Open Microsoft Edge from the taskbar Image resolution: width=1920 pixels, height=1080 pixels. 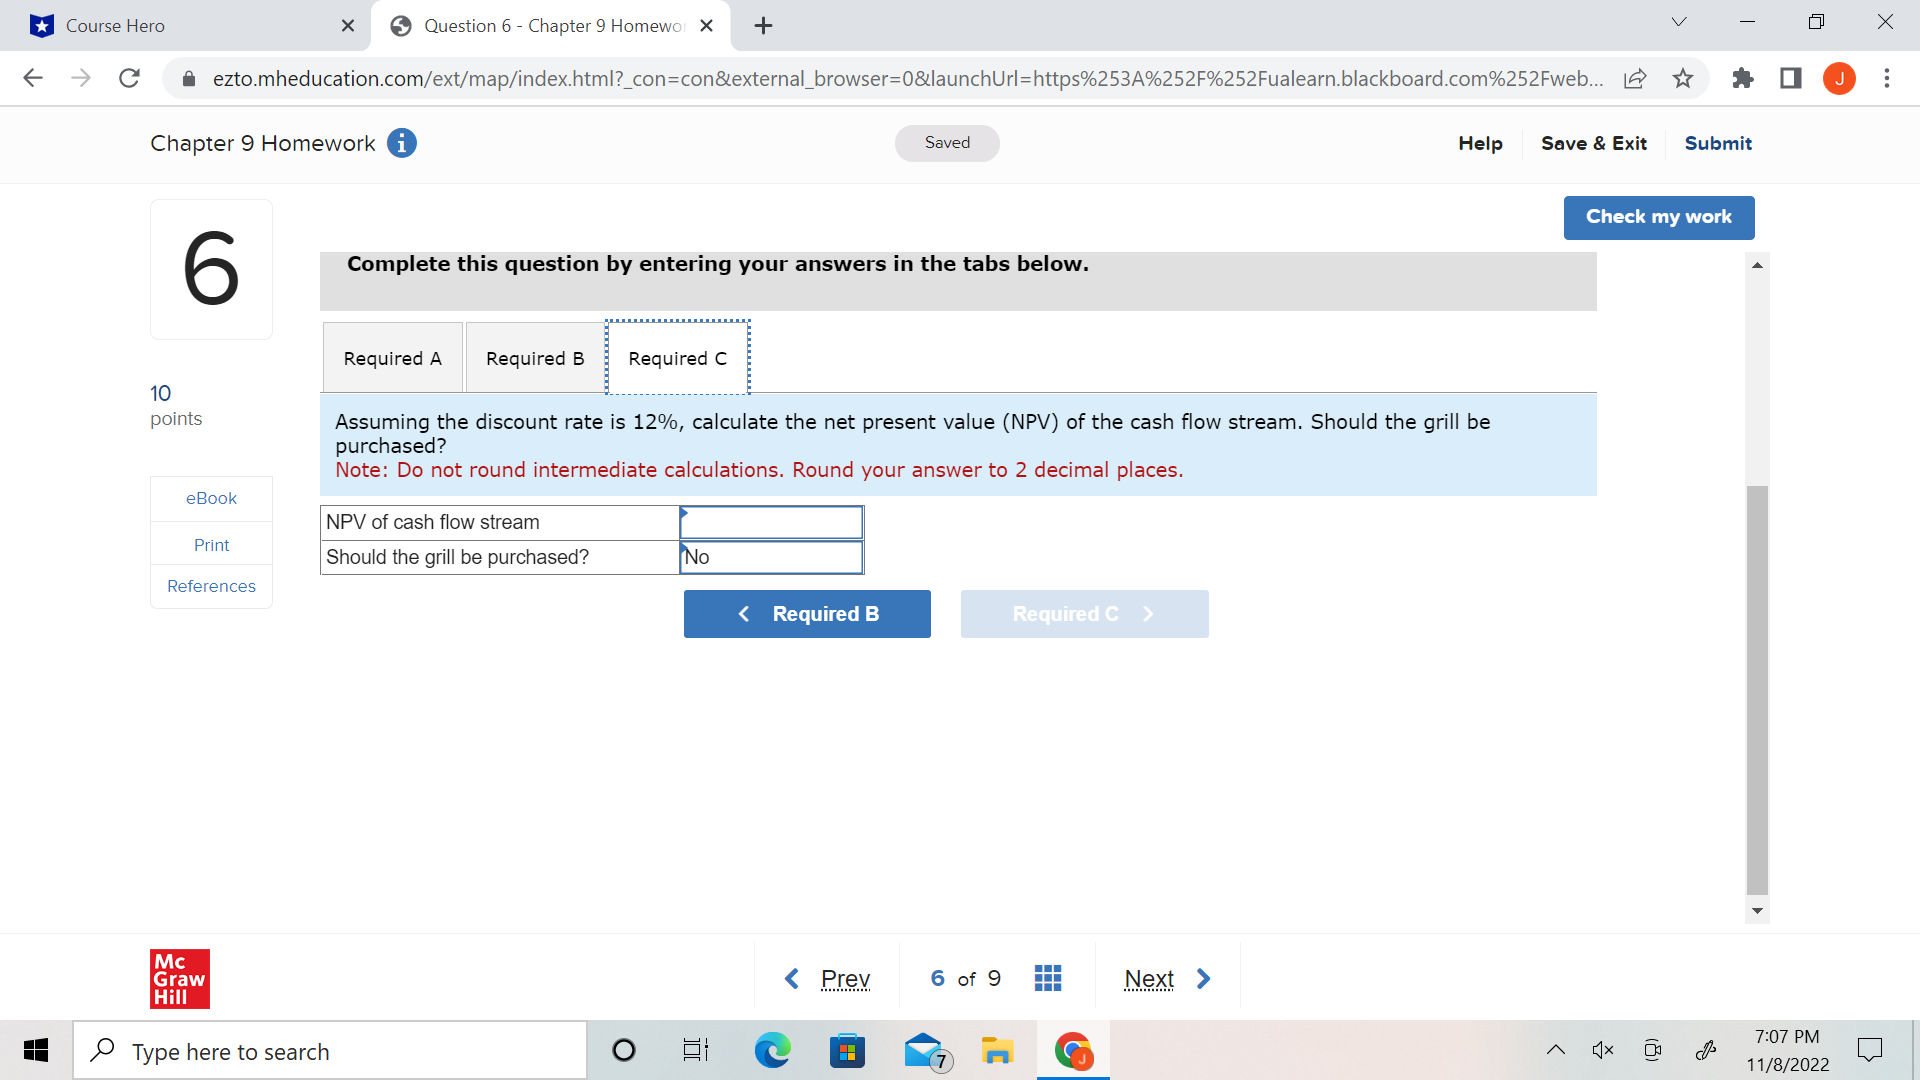pos(772,1050)
